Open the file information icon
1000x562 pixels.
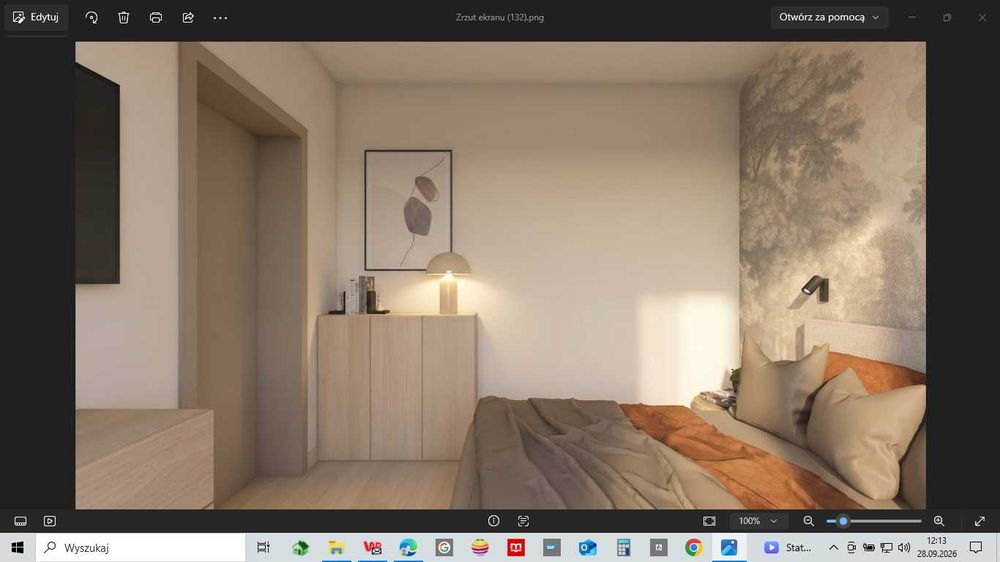click(x=494, y=521)
